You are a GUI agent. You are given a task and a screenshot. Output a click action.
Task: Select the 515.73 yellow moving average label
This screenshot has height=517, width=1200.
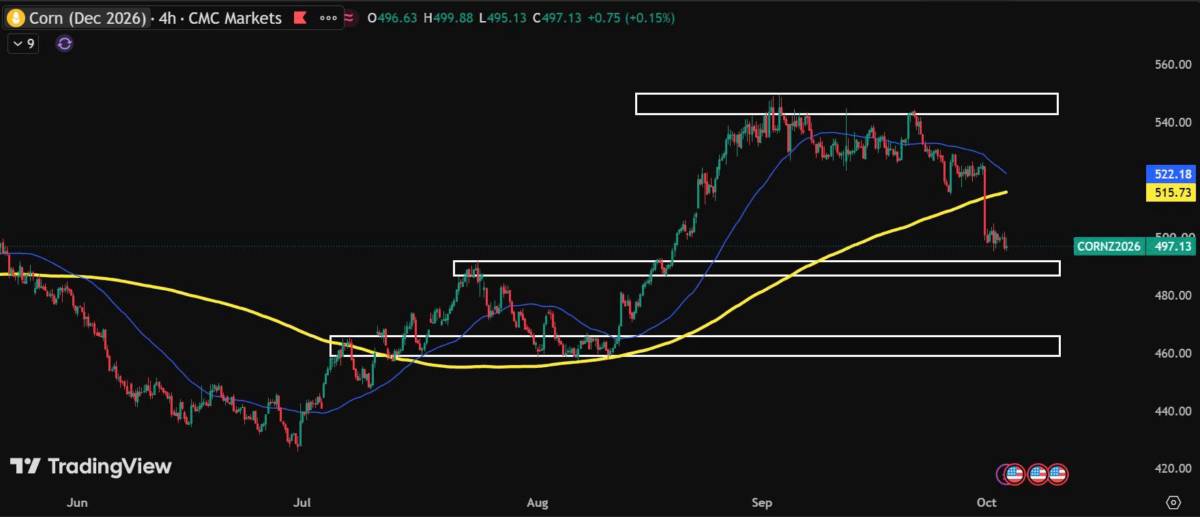coord(1173,191)
